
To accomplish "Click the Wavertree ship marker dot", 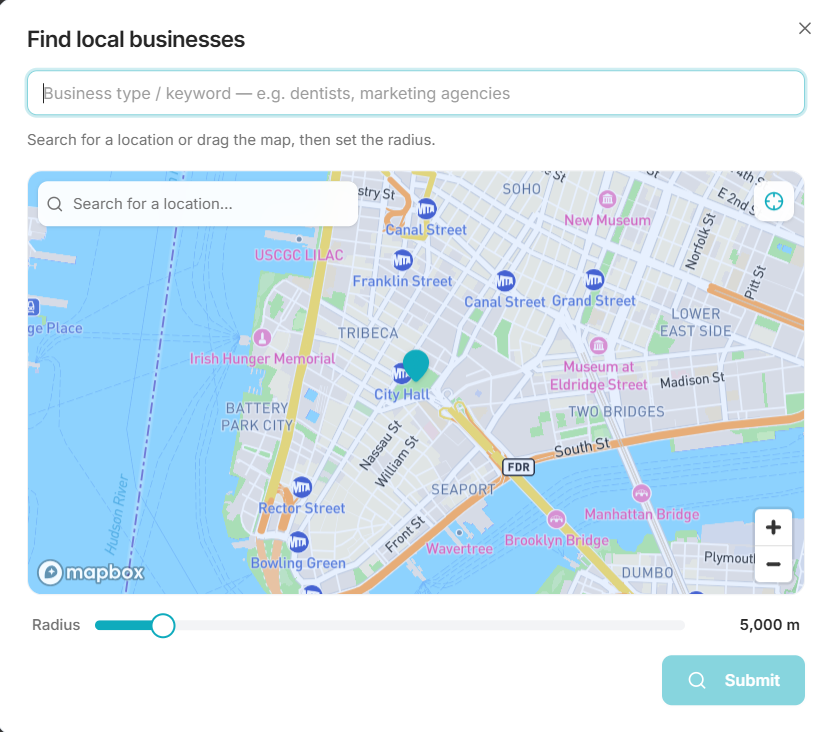I will (459, 533).
